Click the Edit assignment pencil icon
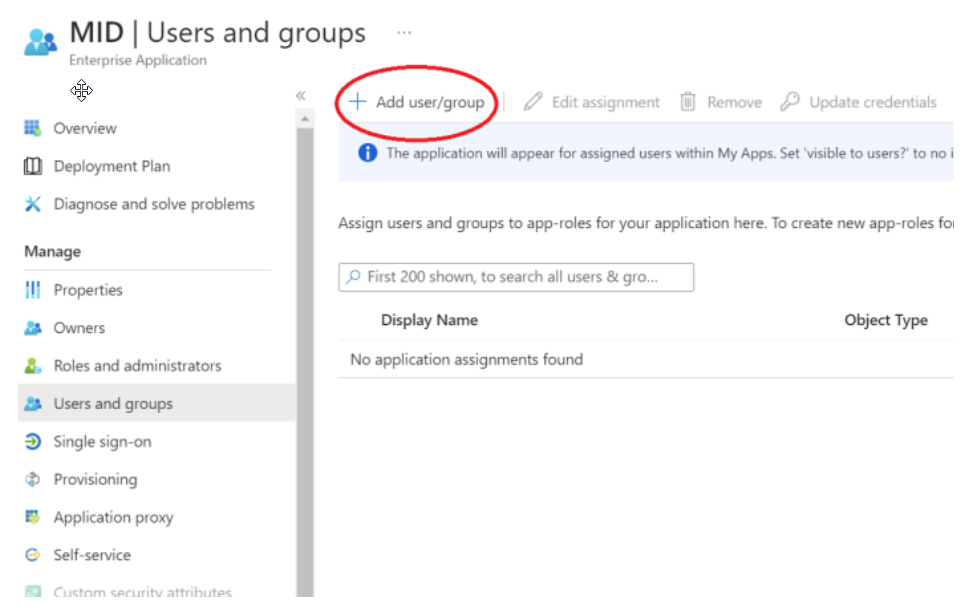The height and width of the screenshot is (612, 965). click(x=533, y=102)
